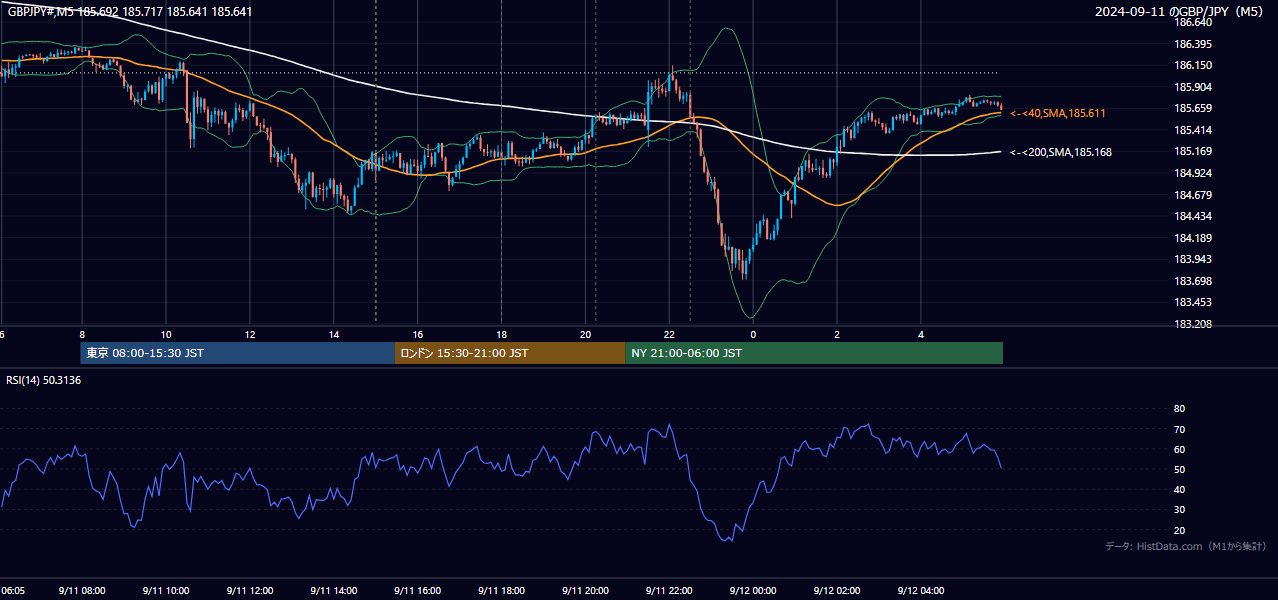Click the 9/12 00:00 time axis label
1278x600 pixels.
pyautogui.click(x=754, y=591)
